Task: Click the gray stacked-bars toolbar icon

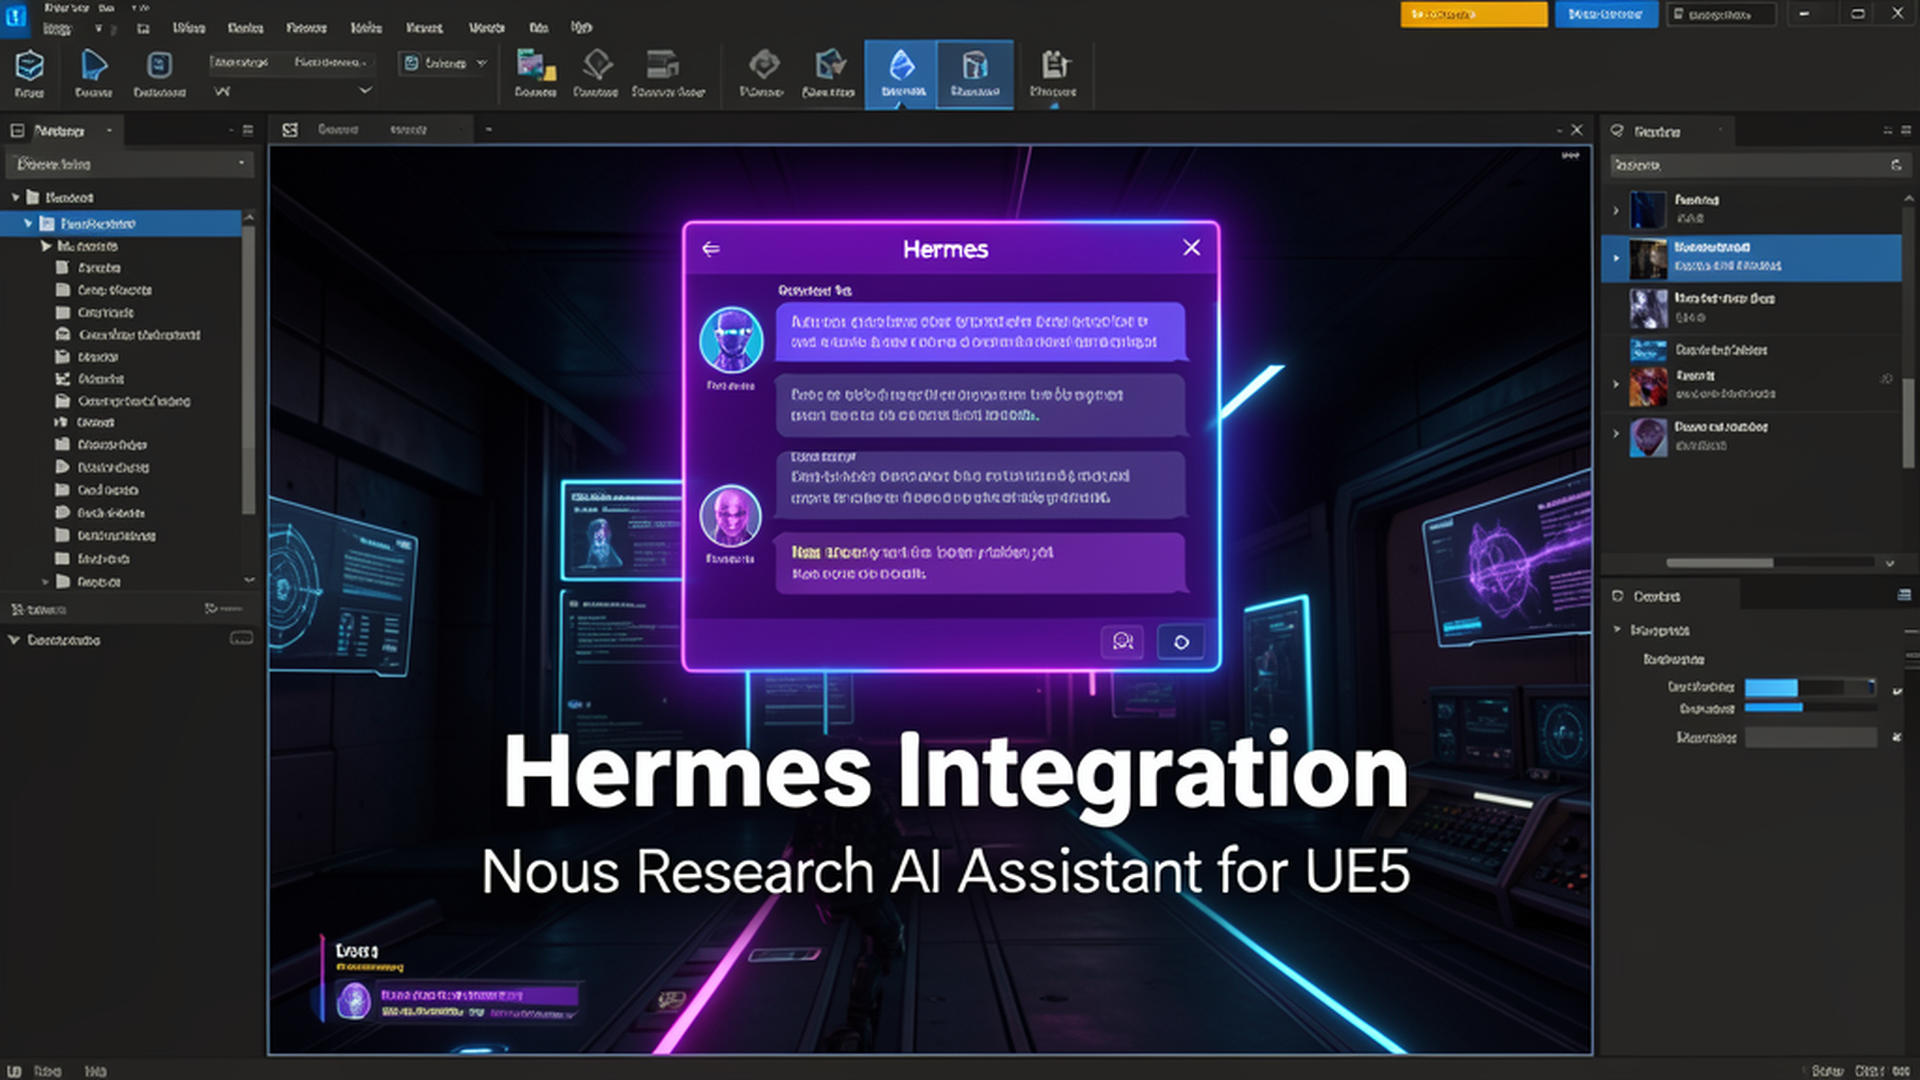Action: coord(662,65)
